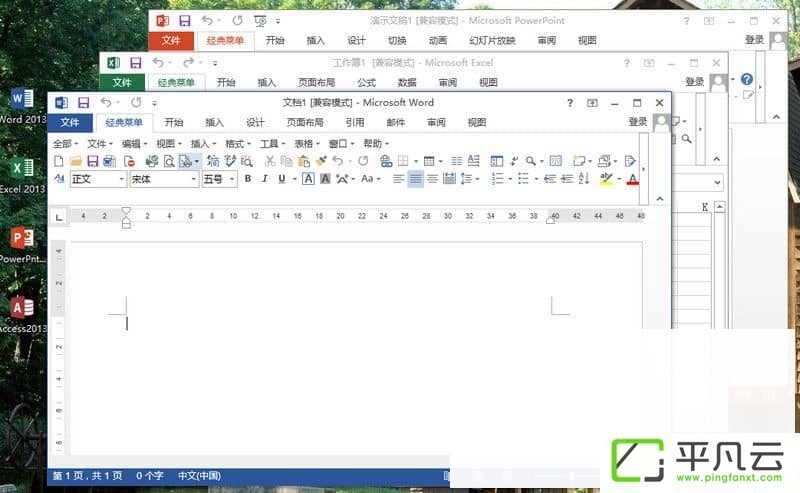
Task: Collapse the Word ribbon with the chevron
Action: coord(660,199)
